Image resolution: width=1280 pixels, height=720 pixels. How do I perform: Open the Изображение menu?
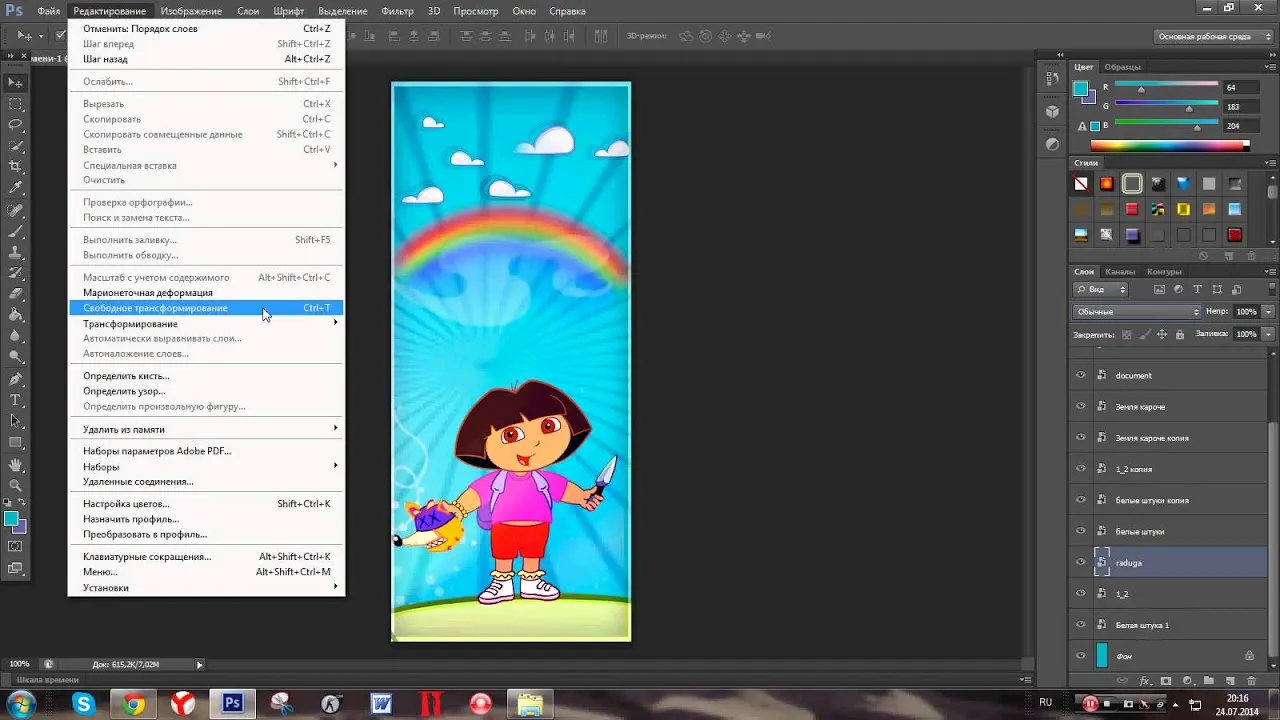191,11
